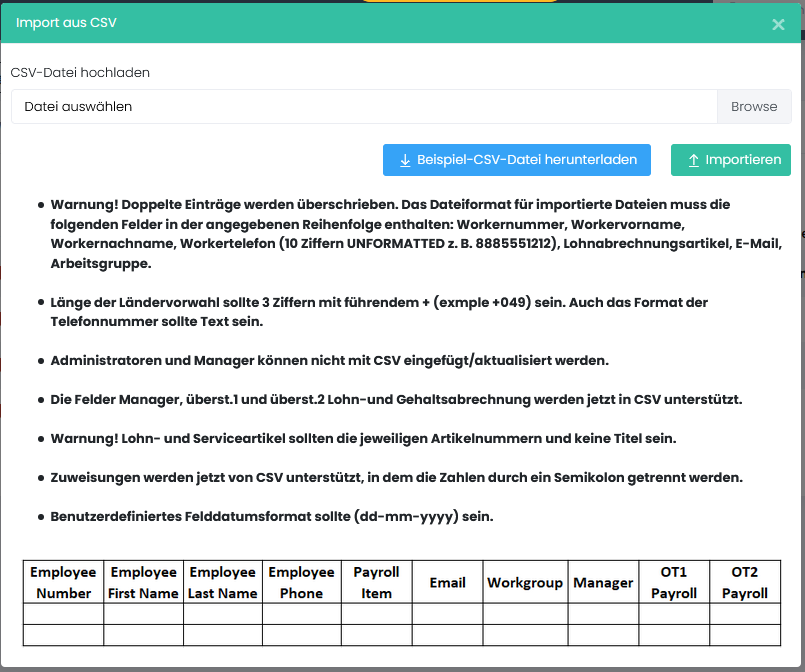
Task: Select the Employee Phone column header
Action: [301, 582]
